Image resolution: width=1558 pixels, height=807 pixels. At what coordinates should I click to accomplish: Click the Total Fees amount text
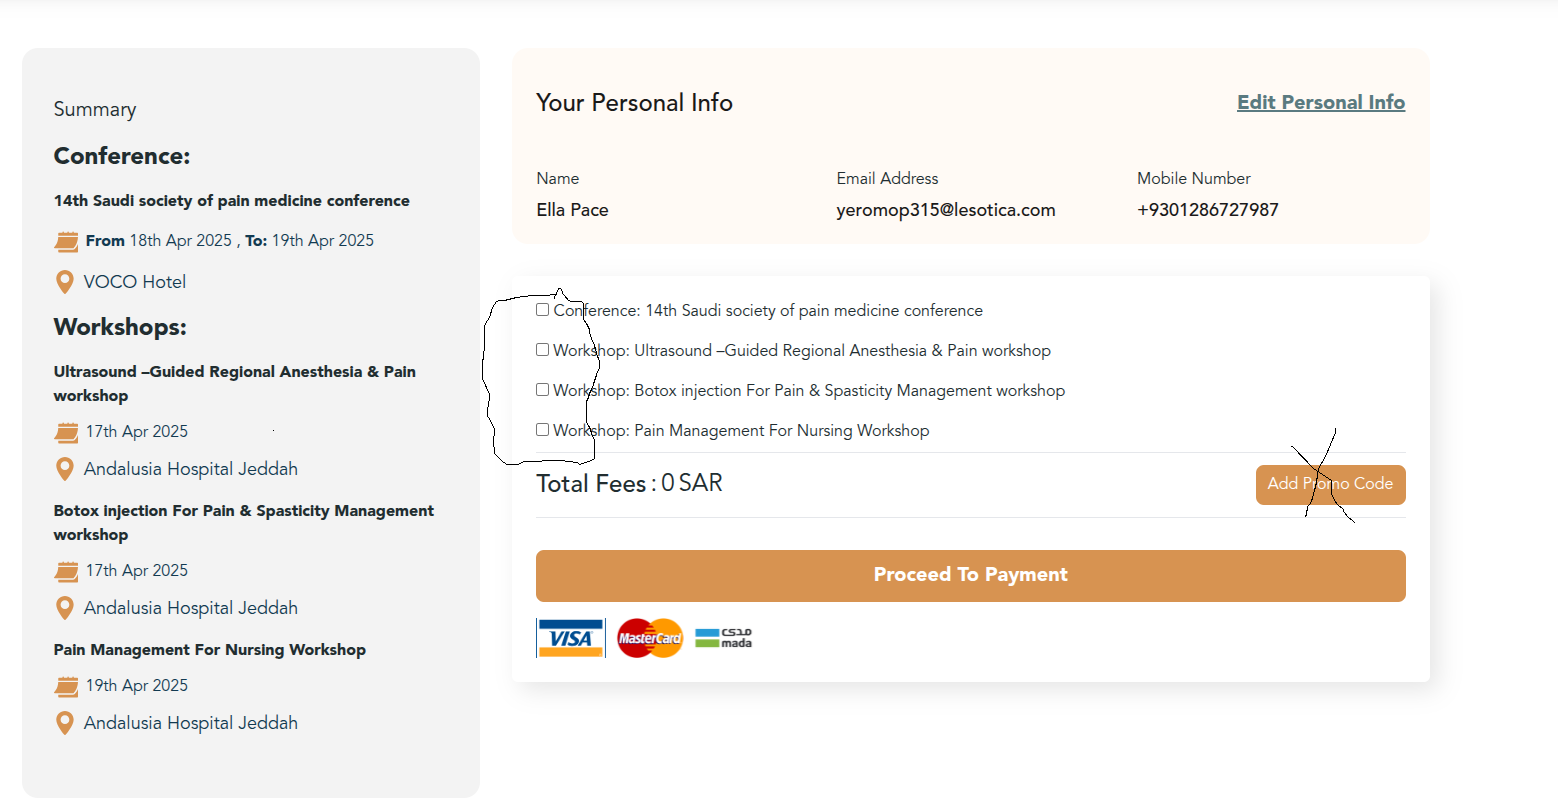point(691,484)
